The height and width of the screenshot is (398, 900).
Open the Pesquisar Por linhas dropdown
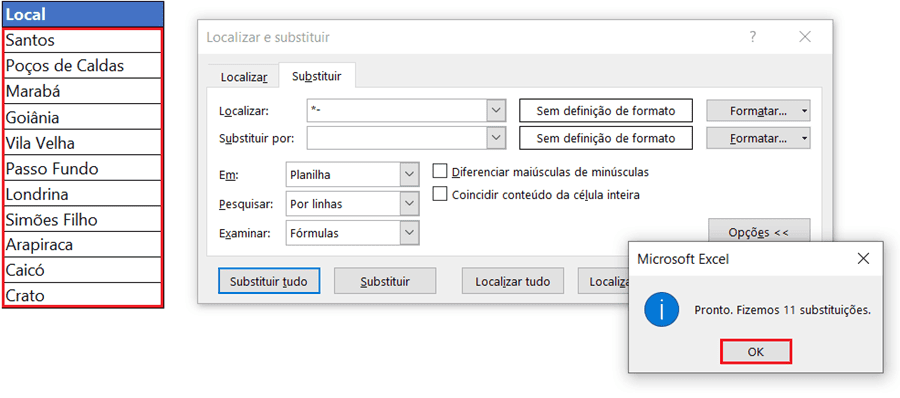point(409,204)
